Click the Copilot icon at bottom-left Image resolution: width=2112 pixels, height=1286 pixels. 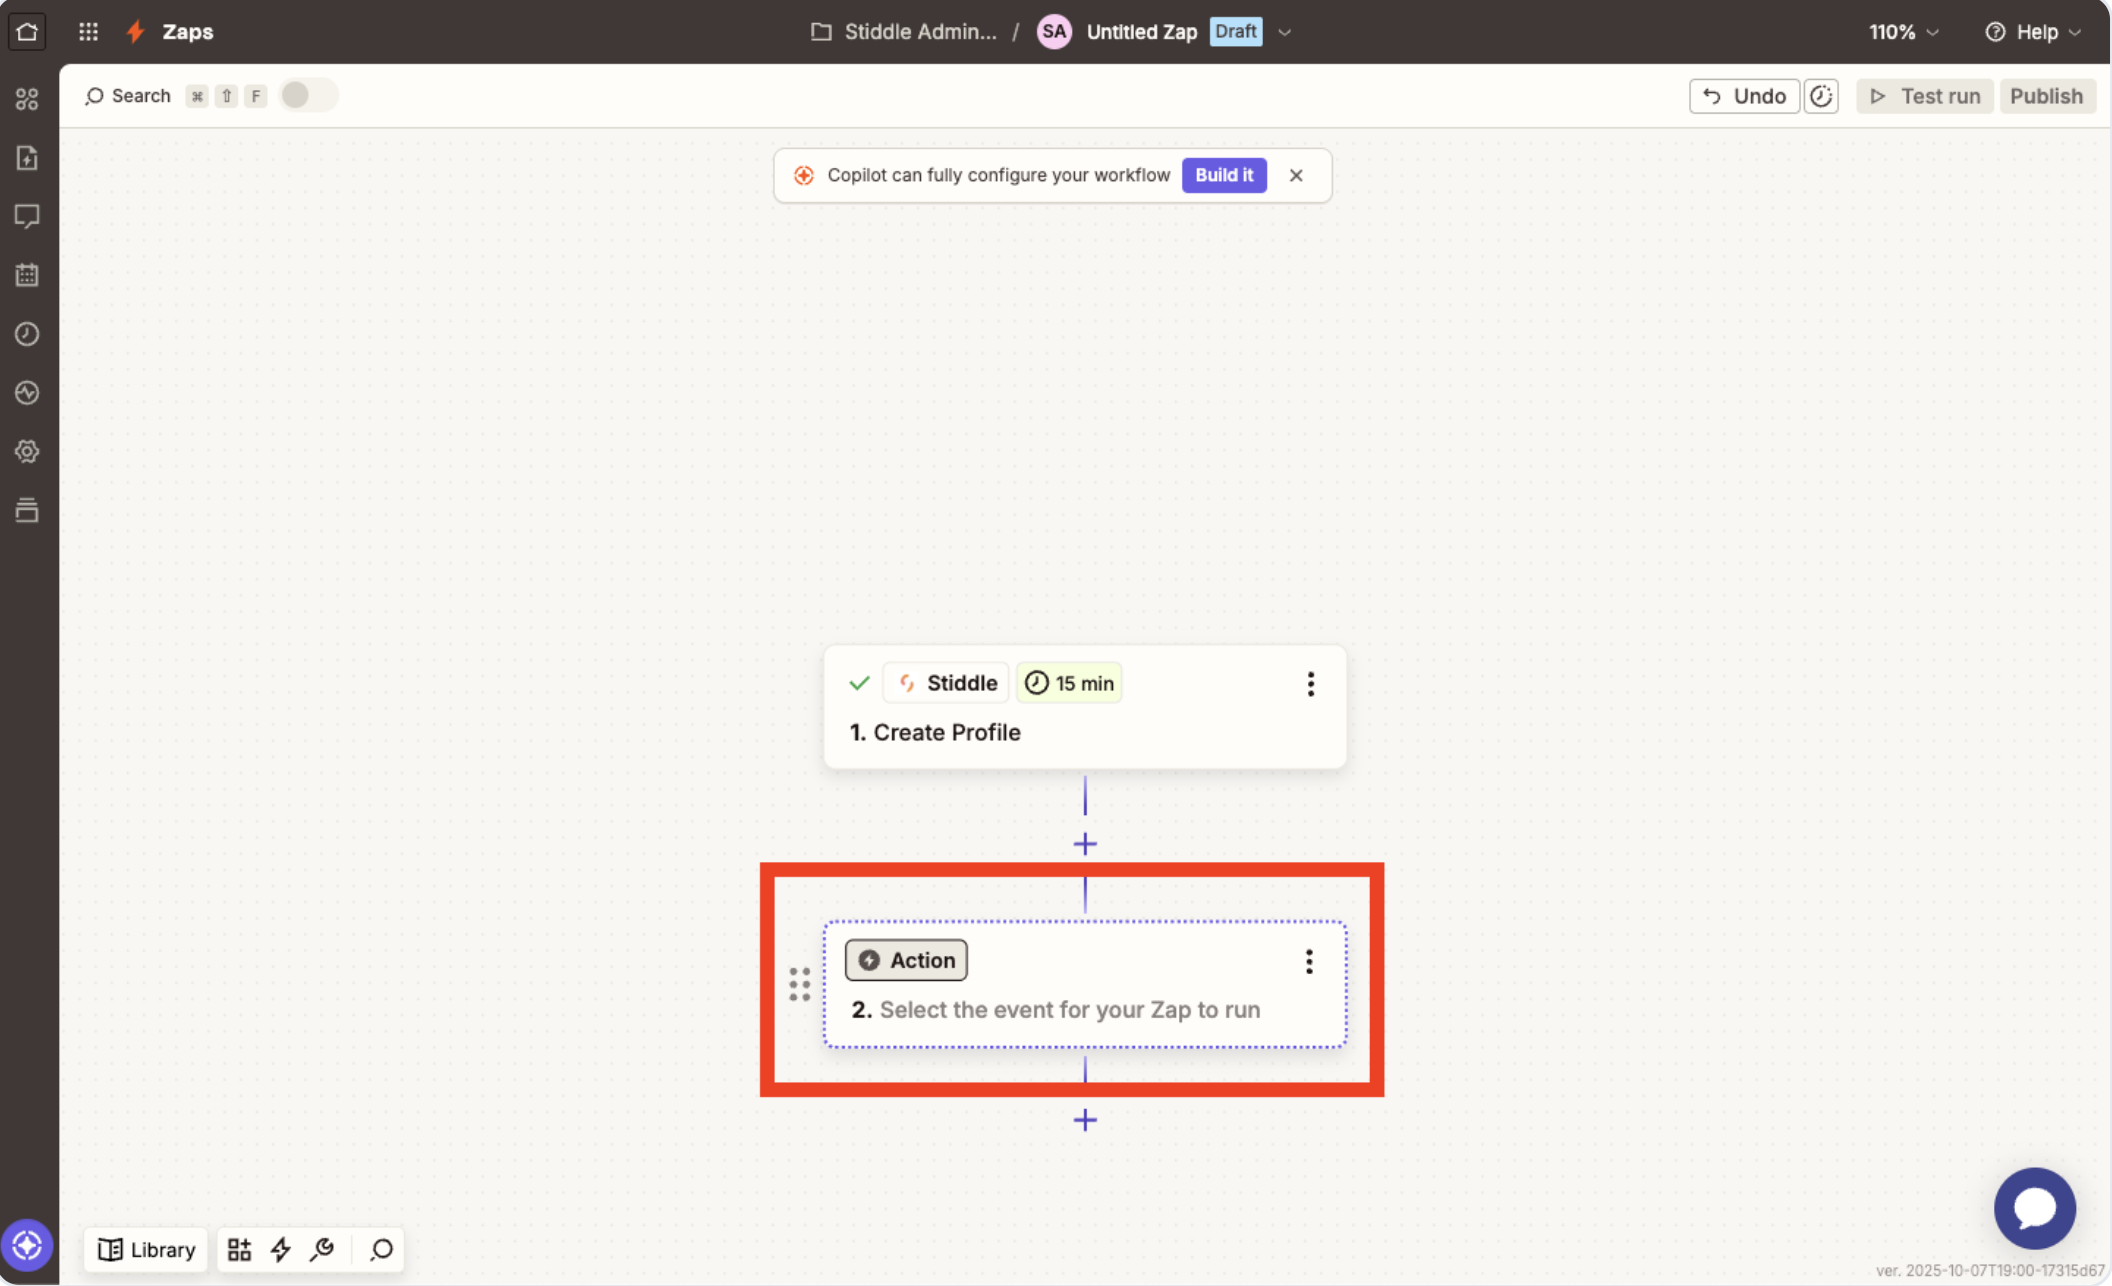pyautogui.click(x=27, y=1246)
